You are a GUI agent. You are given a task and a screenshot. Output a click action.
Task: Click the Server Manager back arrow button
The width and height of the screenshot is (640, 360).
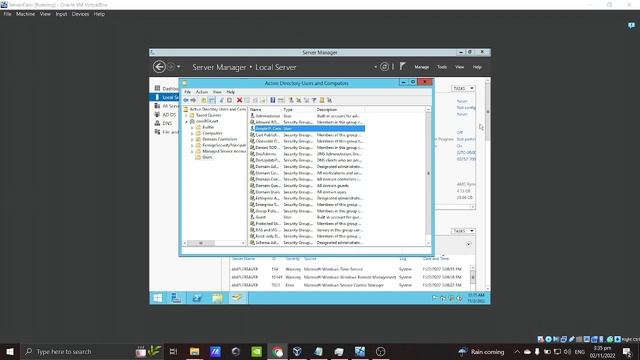pos(159,67)
